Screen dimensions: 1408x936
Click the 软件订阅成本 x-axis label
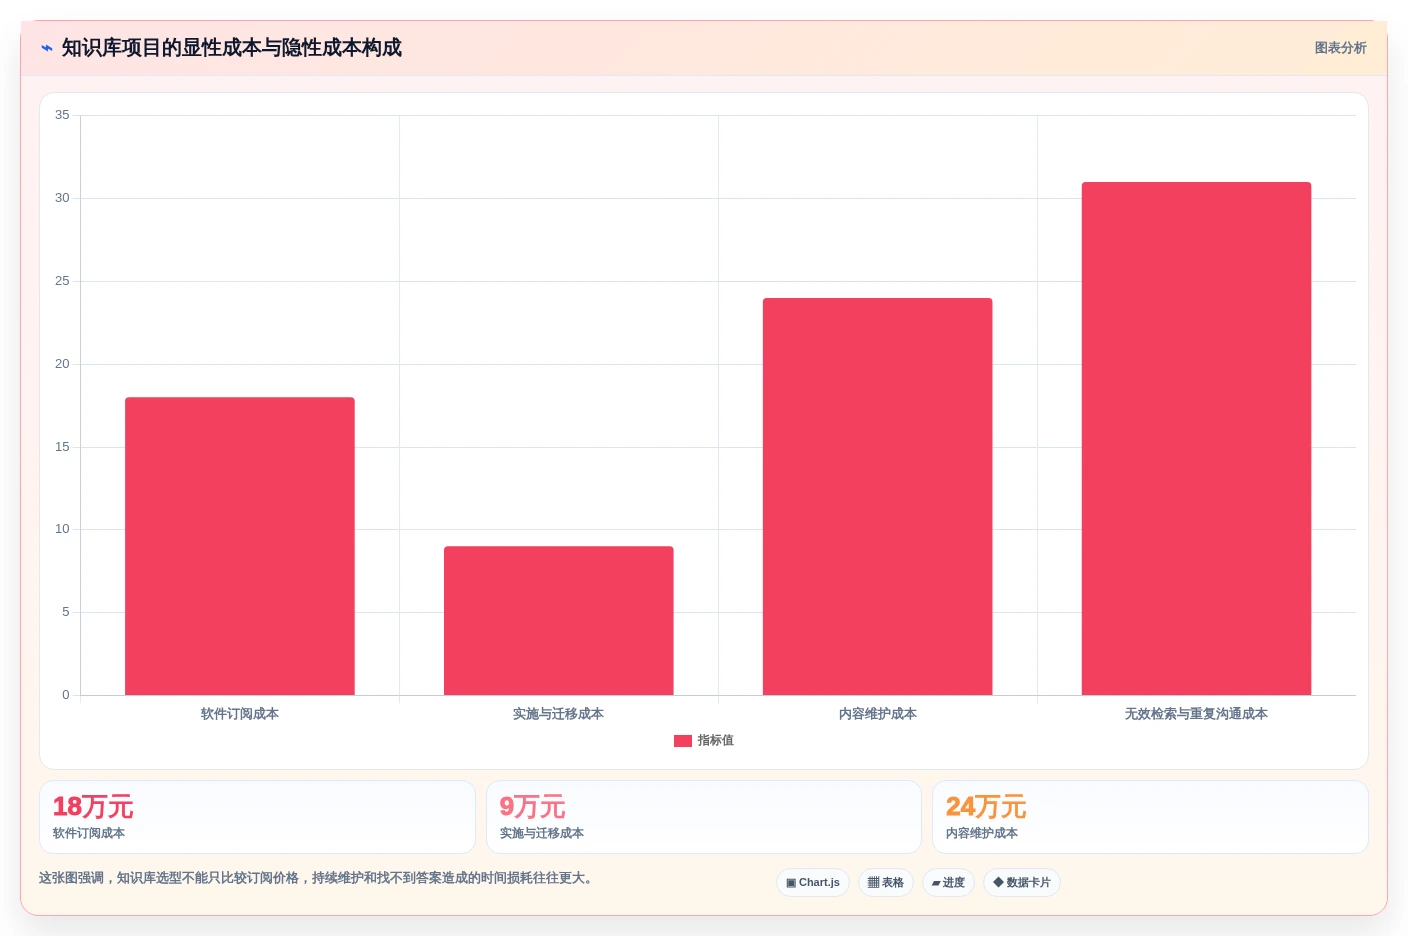tap(240, 714)
